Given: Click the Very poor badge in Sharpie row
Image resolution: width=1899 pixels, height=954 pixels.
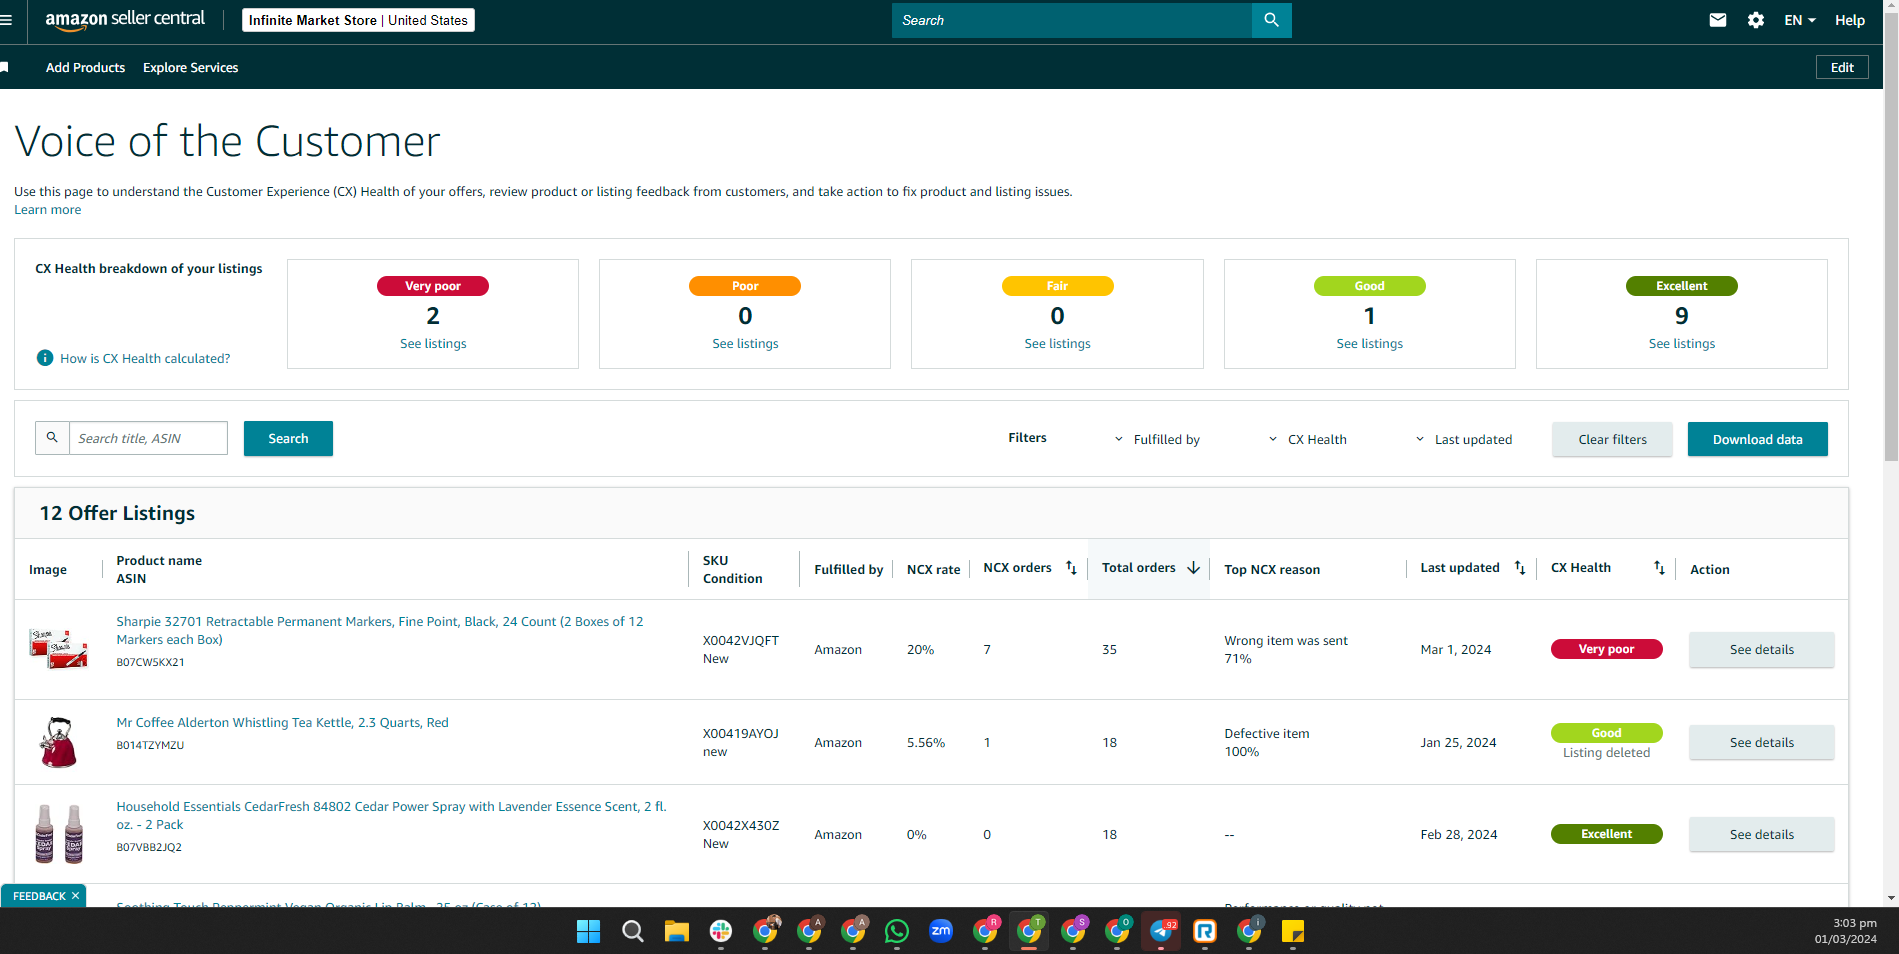Looking at the screenshot, I should pyautogui.click(x=1606, y=649).
